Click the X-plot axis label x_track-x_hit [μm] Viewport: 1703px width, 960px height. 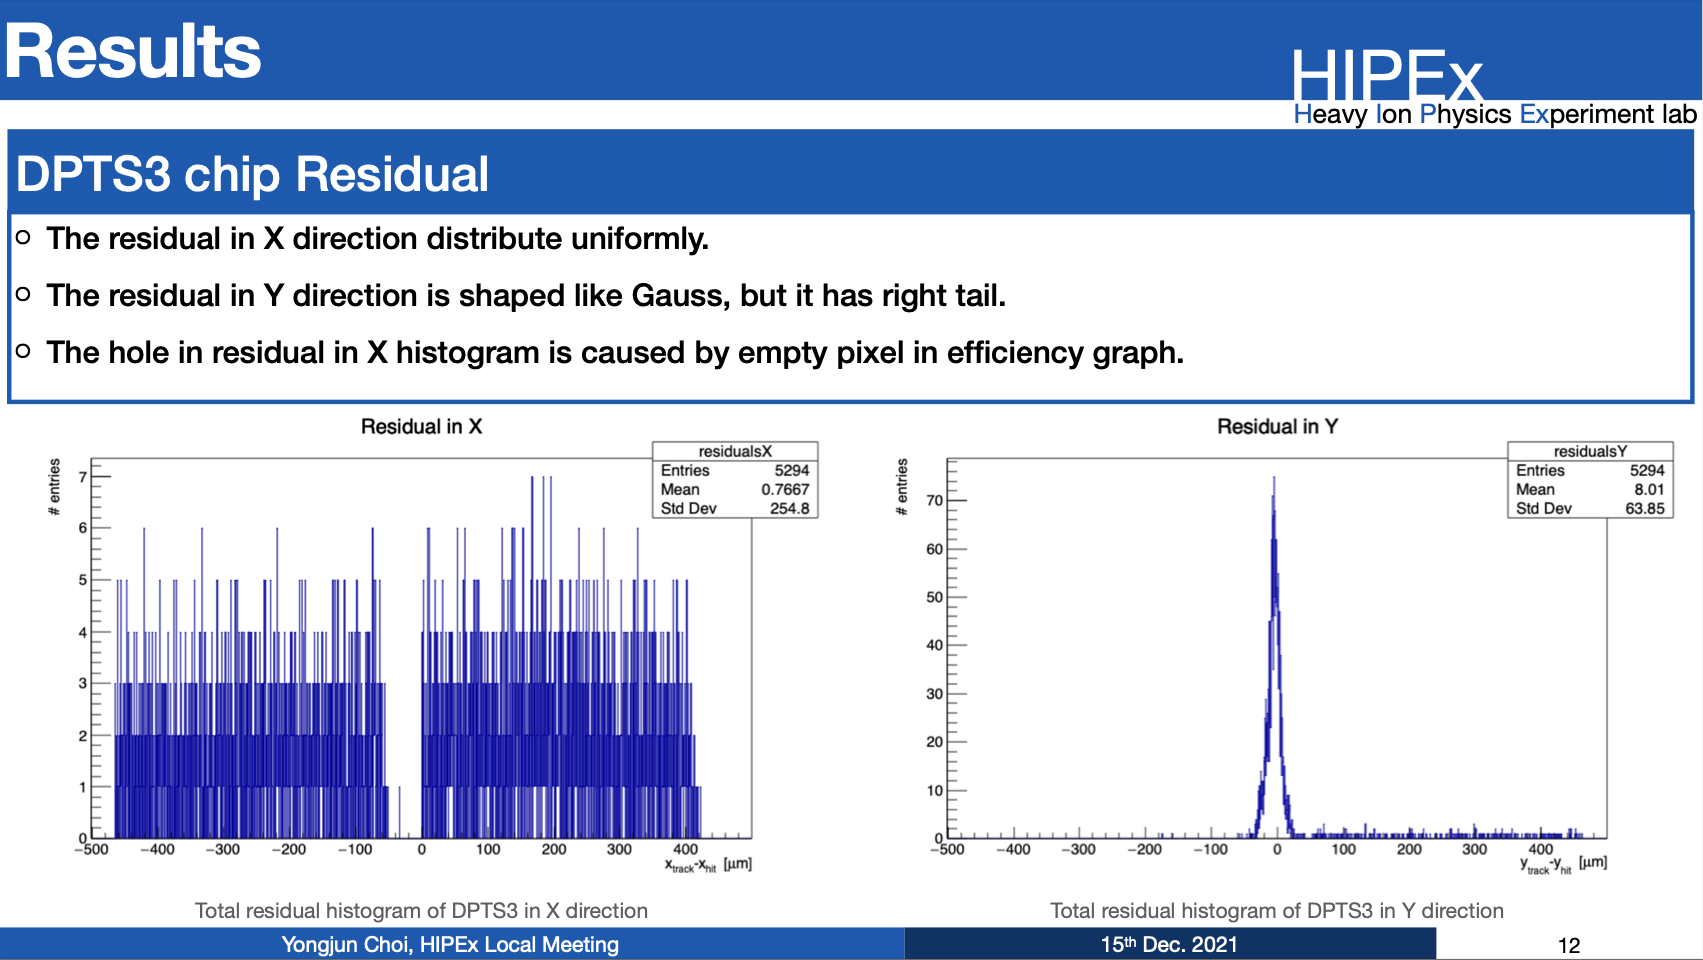coord(708,865)
